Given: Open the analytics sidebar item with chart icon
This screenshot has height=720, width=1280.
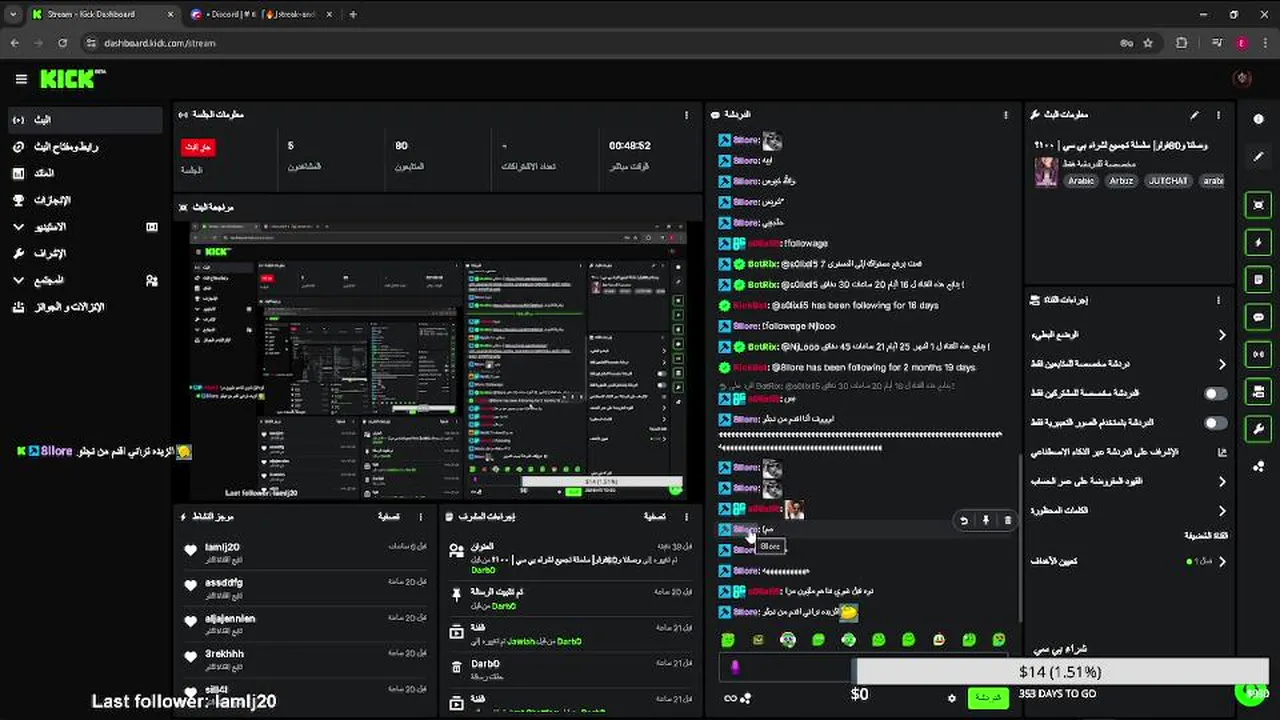Looking at the screenshot, I should (x=85, y=173).
